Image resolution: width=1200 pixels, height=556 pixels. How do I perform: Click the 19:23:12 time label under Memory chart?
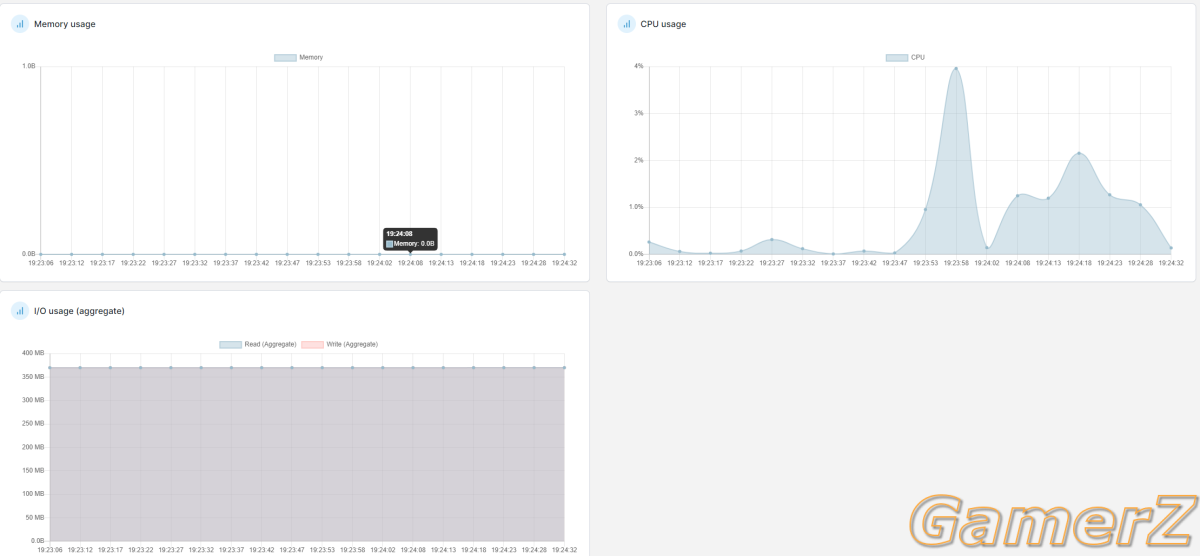click(x=71, y=263)
